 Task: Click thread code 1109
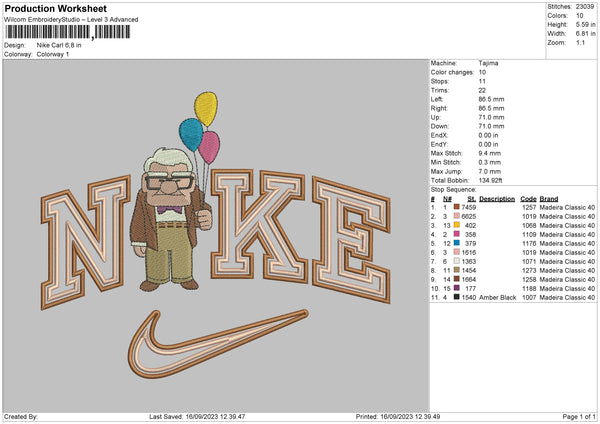pyautogui.click(x=529, y=235)
